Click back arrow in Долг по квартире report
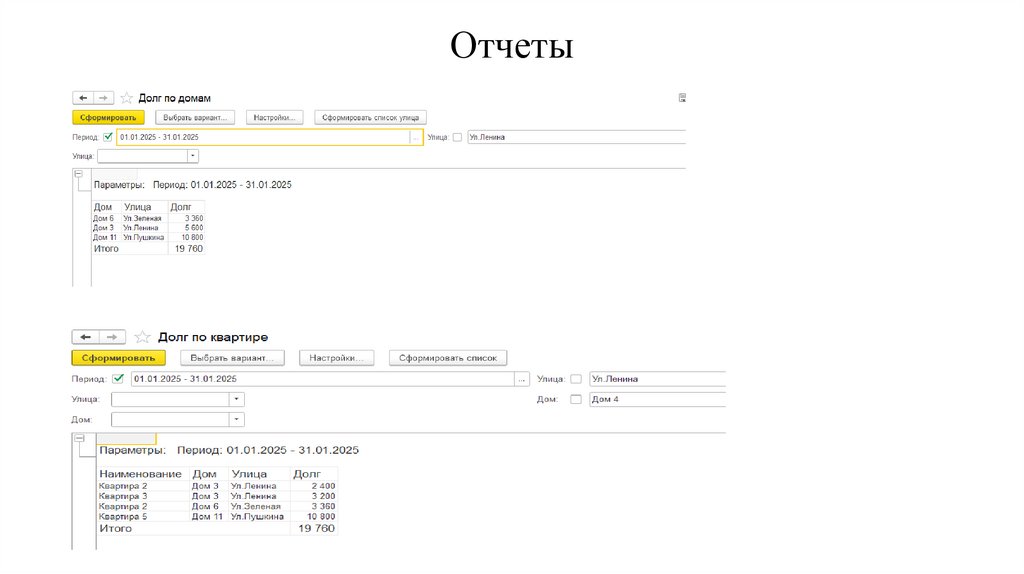The image size is (1024, 574). 86,337
